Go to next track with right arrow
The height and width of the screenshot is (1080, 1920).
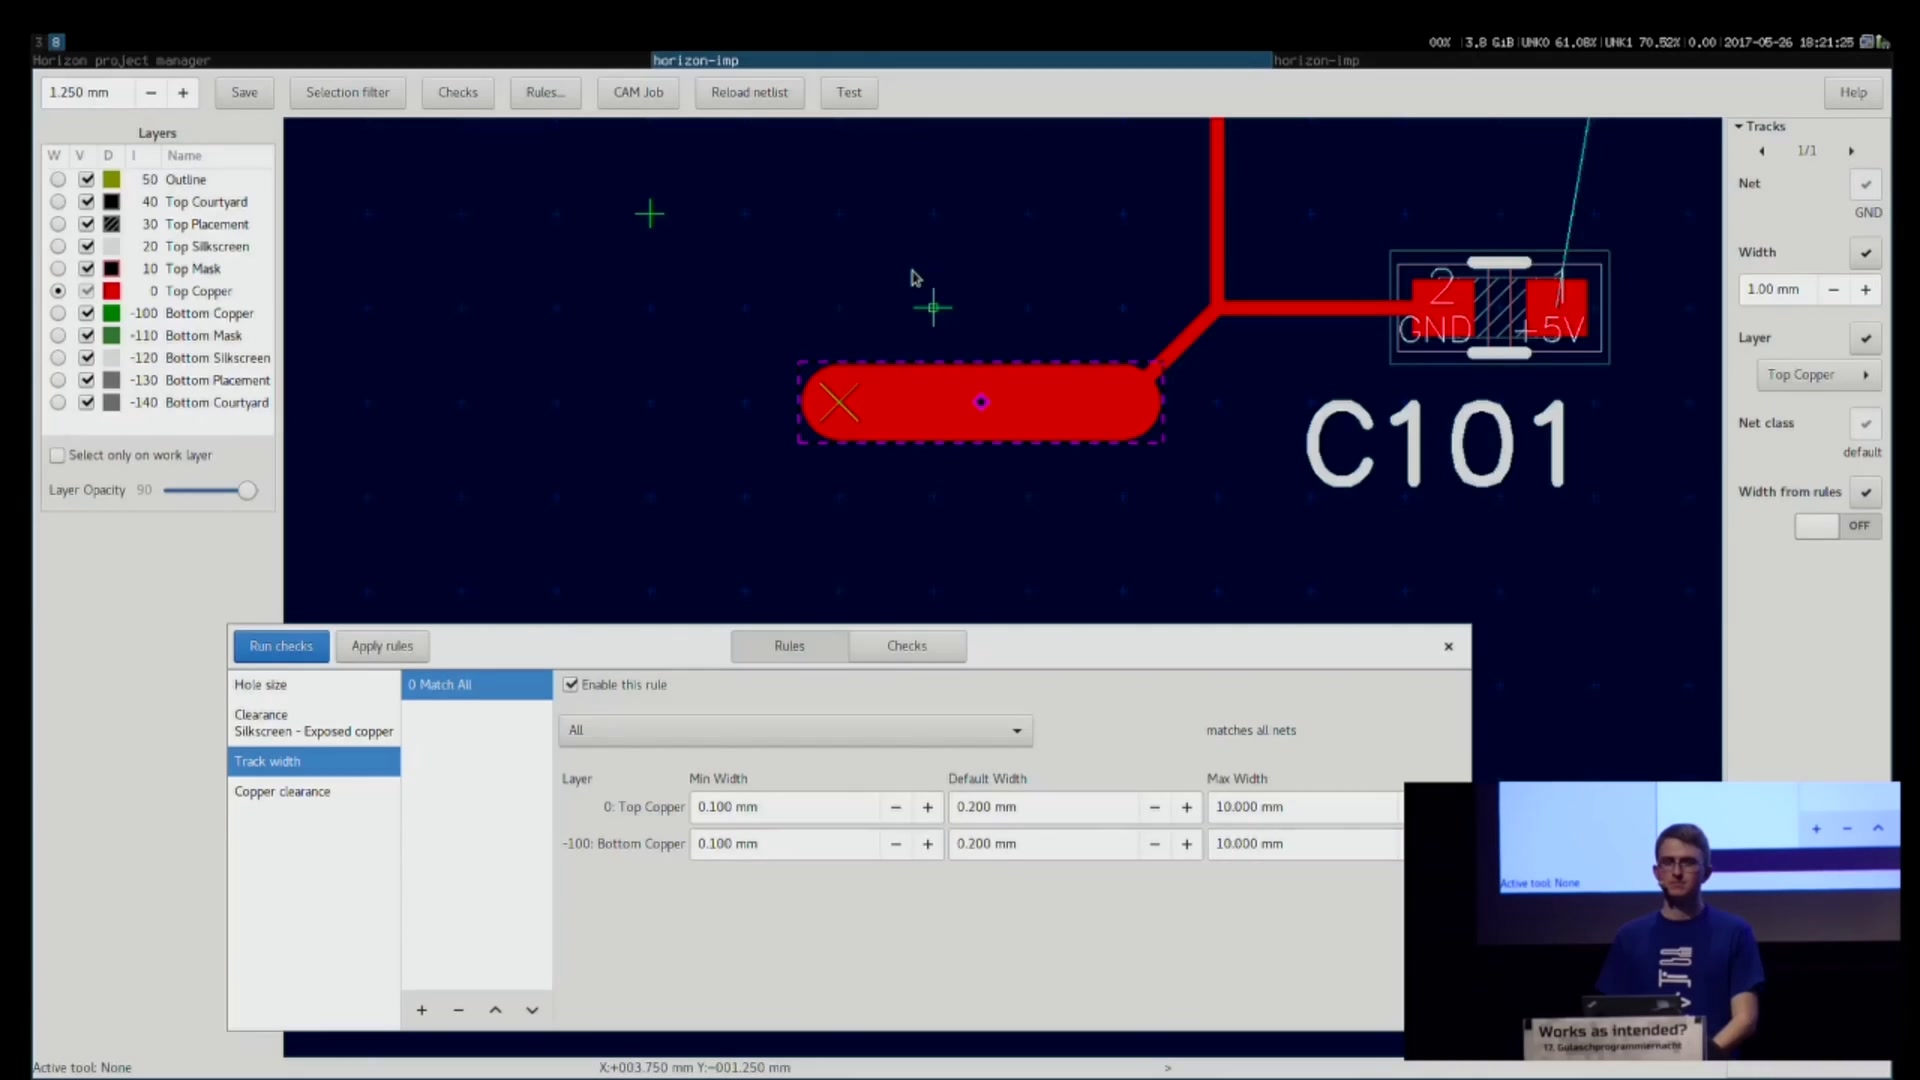1851,151
